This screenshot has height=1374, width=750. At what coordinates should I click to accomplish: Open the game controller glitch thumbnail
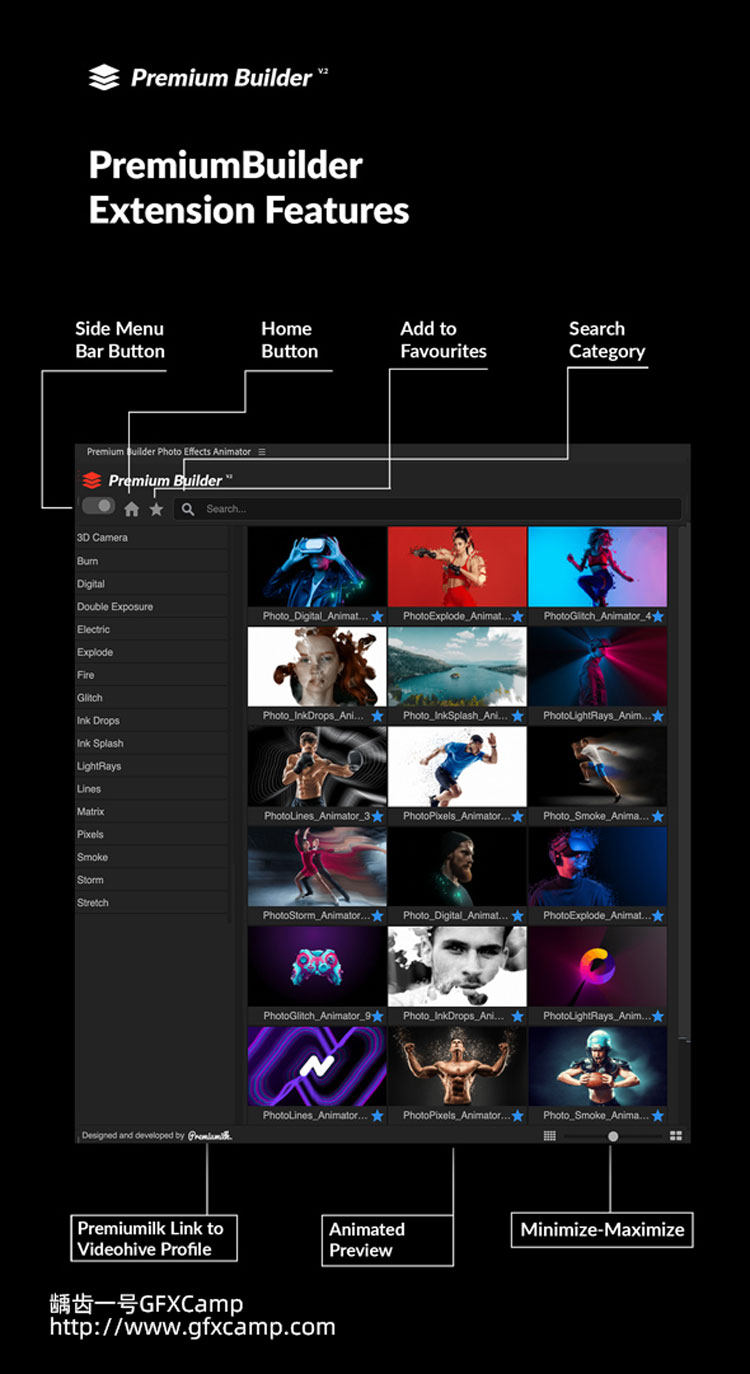(x=317, y=966)
